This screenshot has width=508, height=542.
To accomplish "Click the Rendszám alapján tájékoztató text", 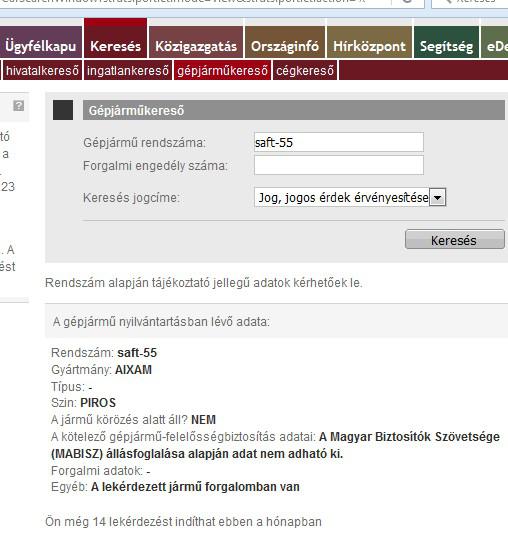I will 204,283.
